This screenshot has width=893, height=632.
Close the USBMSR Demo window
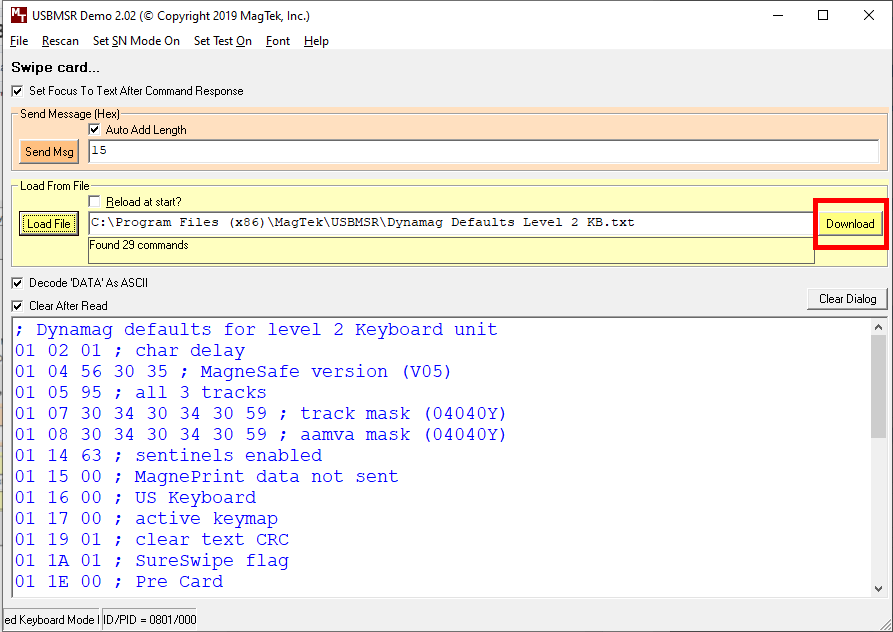coord(869,15)
